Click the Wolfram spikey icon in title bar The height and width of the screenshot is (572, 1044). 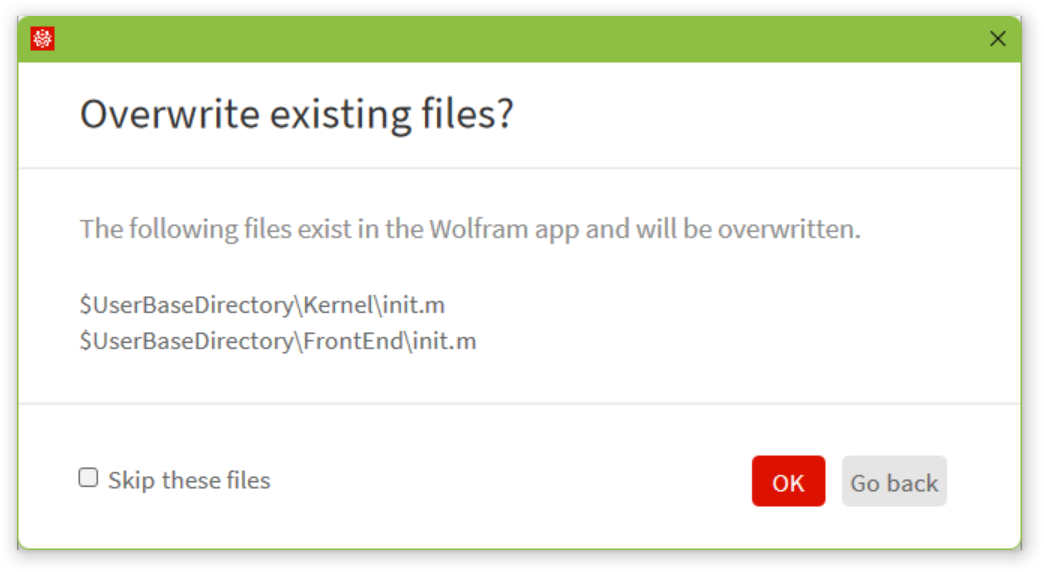pyautogui.click(x=43, y=39)
